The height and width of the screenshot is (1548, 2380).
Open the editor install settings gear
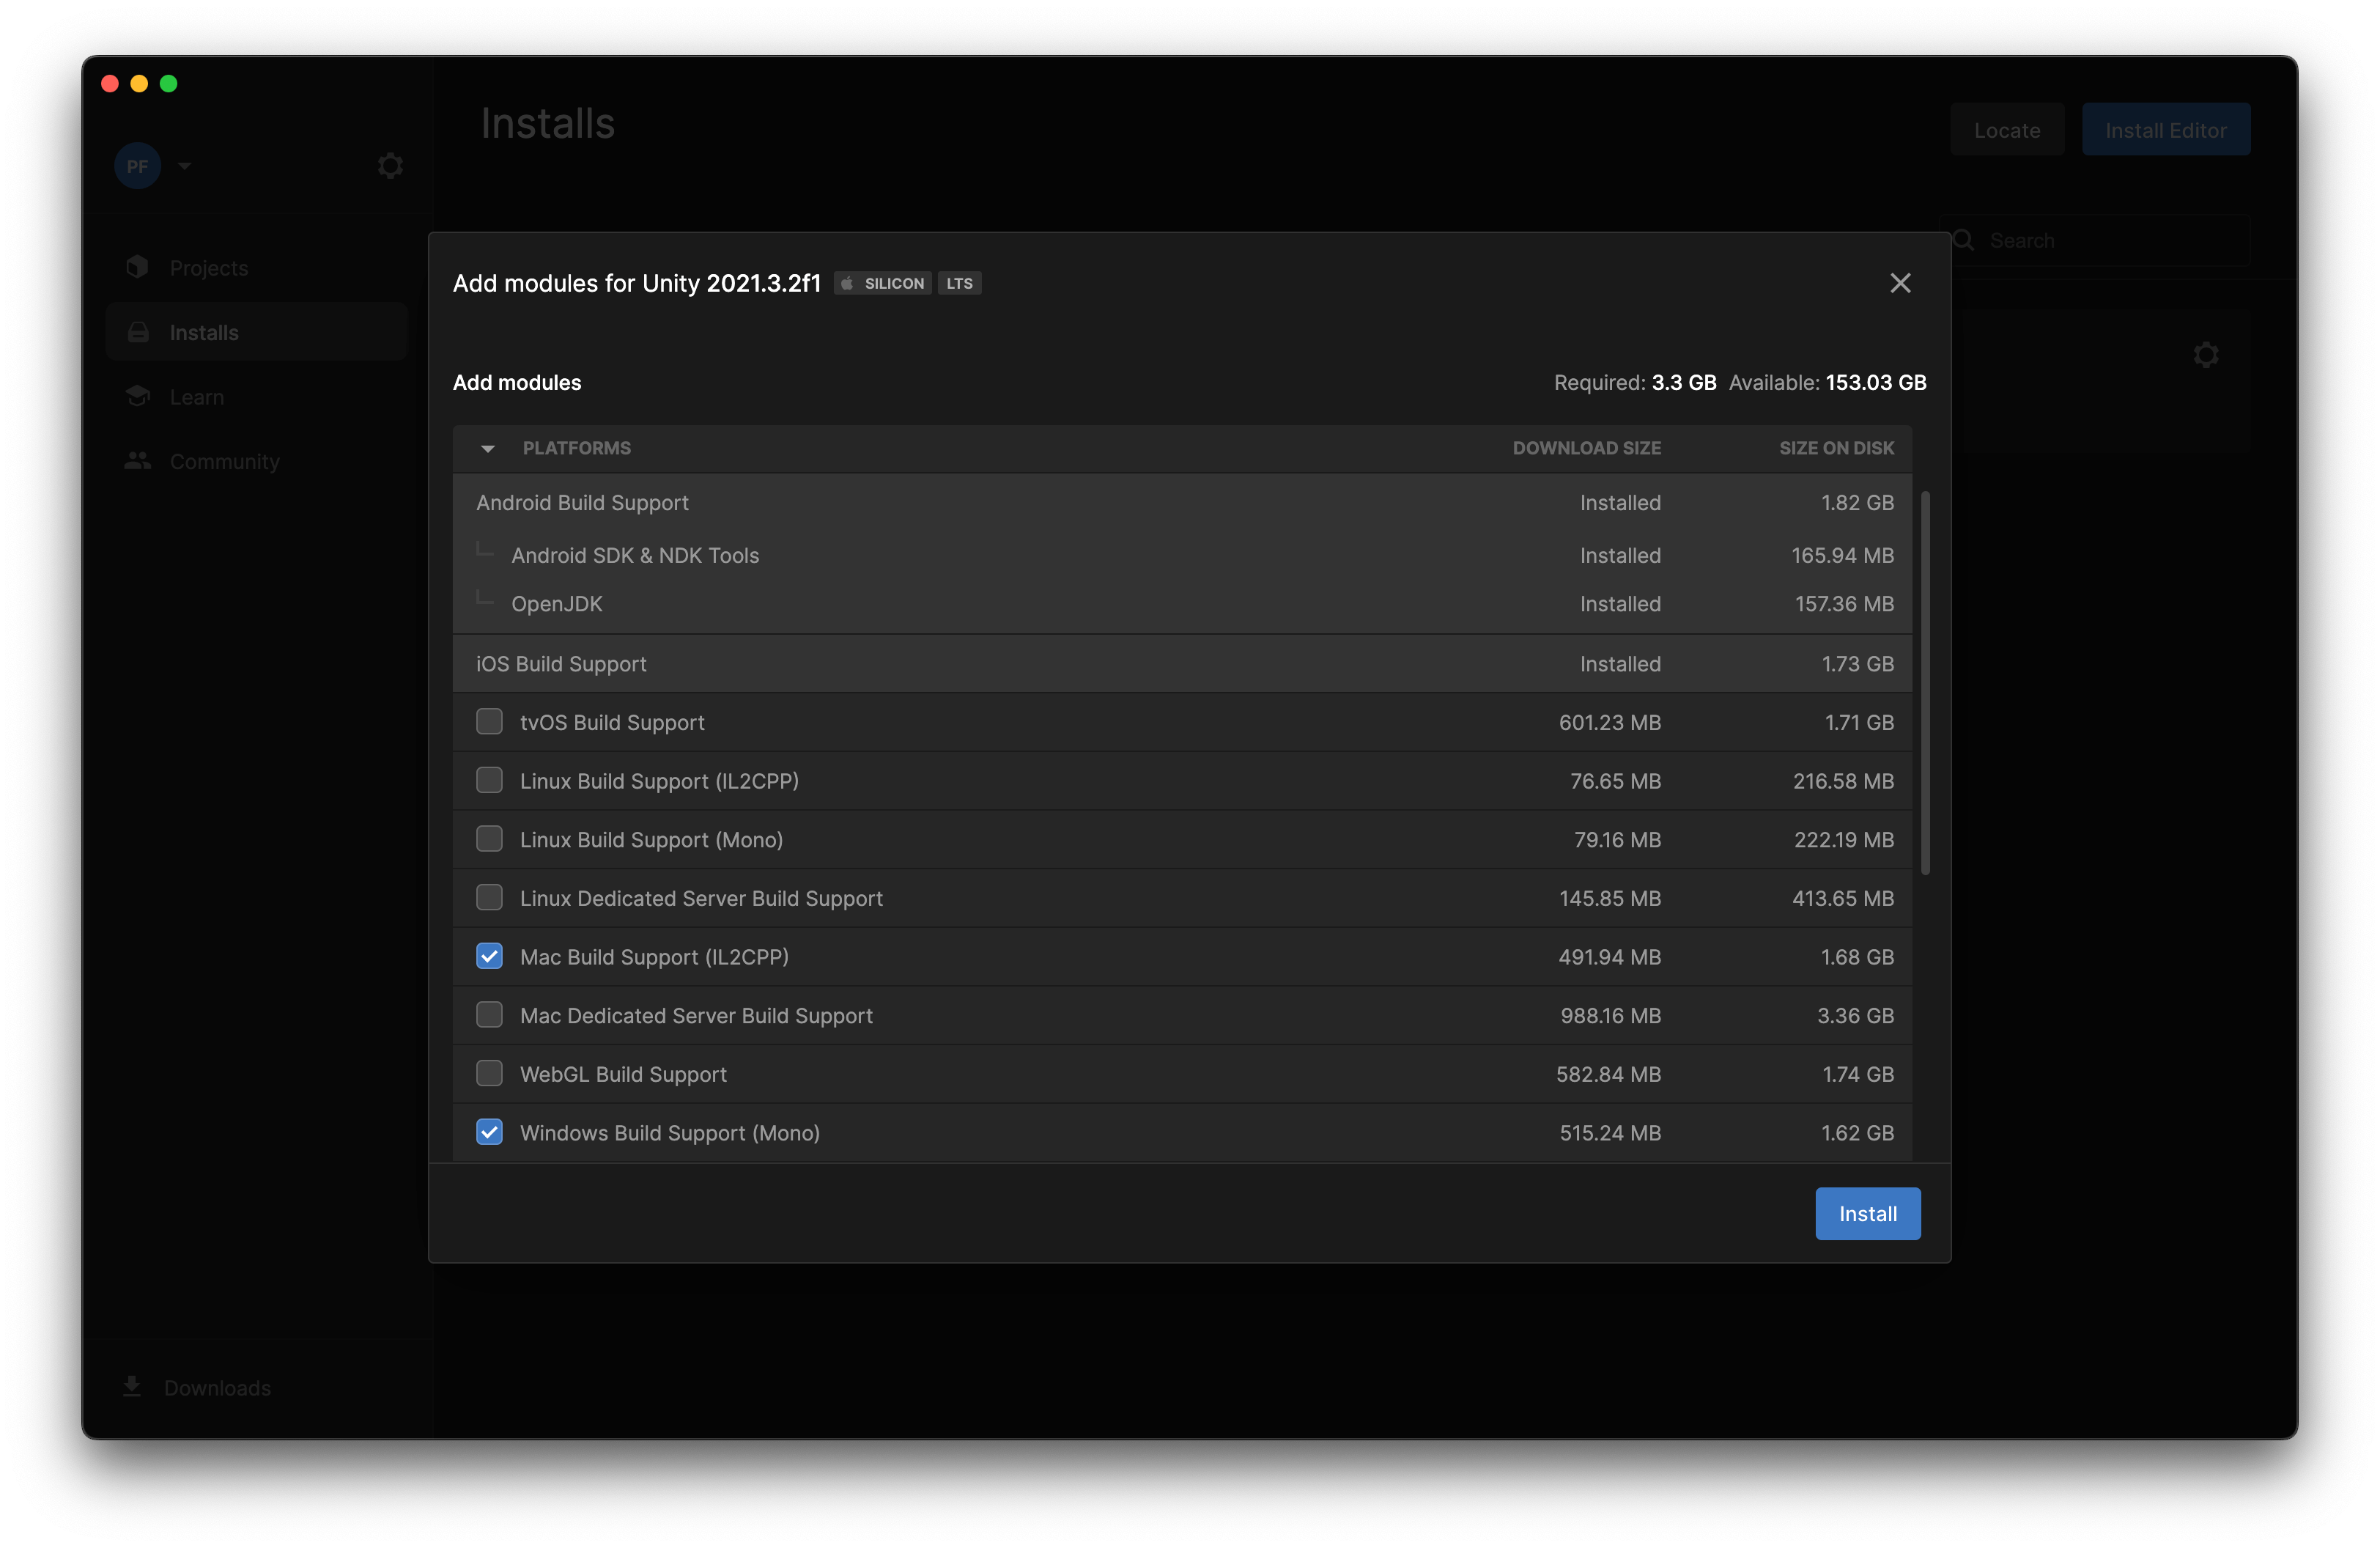point(2206,355)
